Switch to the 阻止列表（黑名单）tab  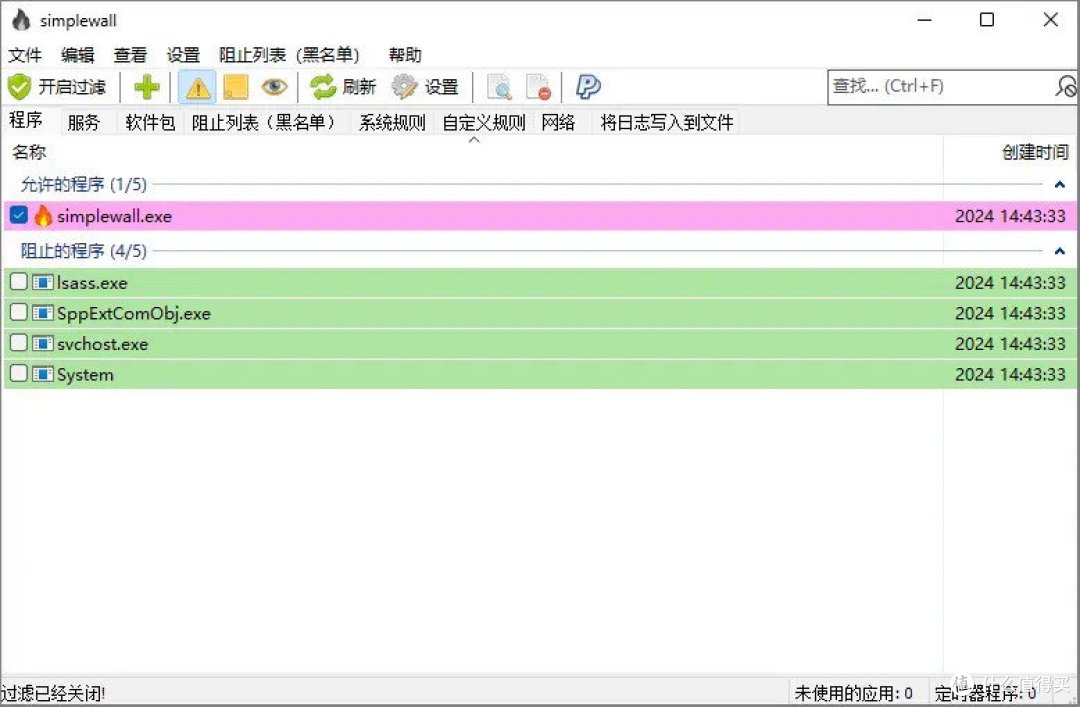tap(266, 123)
